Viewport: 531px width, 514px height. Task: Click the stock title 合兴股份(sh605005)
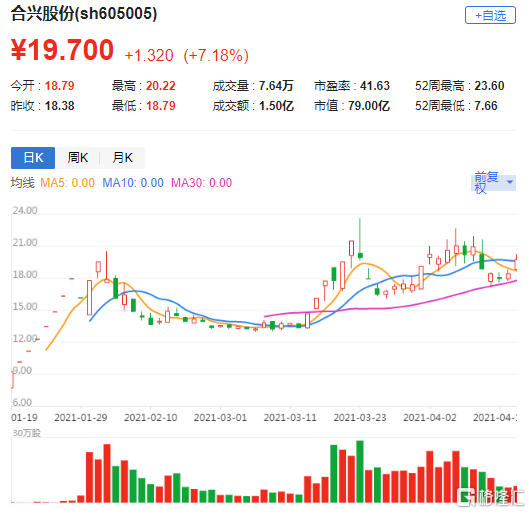pos(84,14)
